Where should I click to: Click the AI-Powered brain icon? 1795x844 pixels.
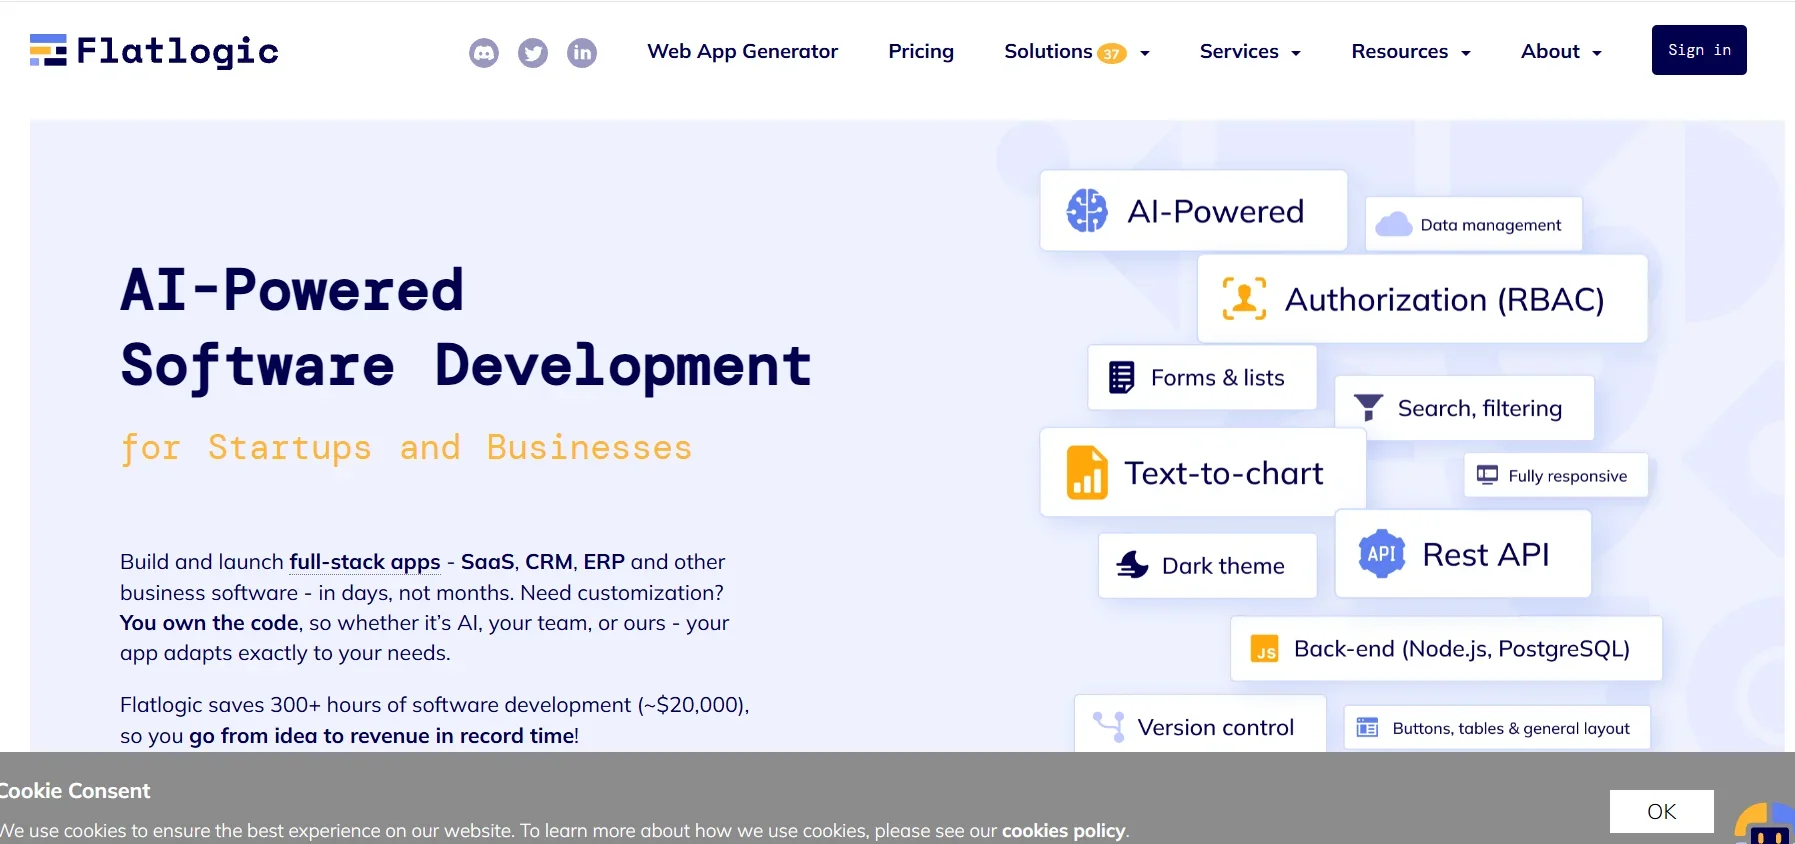click(1087, 211)
